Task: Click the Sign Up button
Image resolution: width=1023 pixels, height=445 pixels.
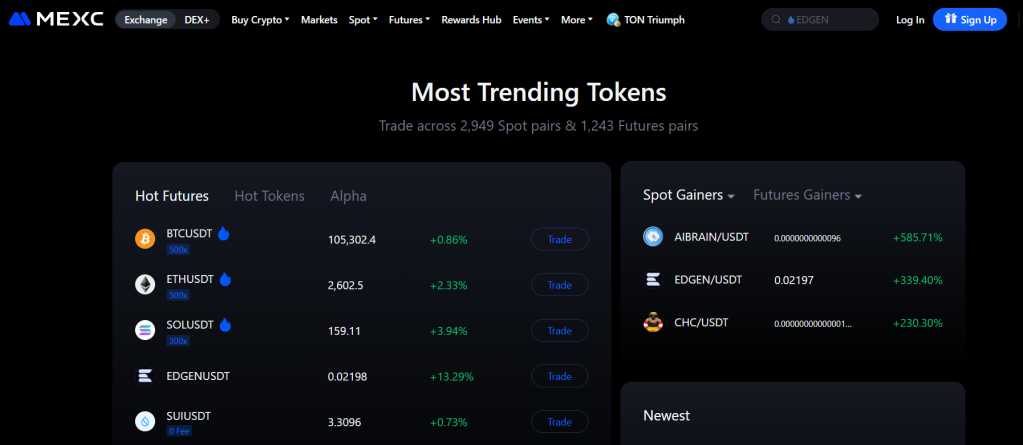Action: 969,19
